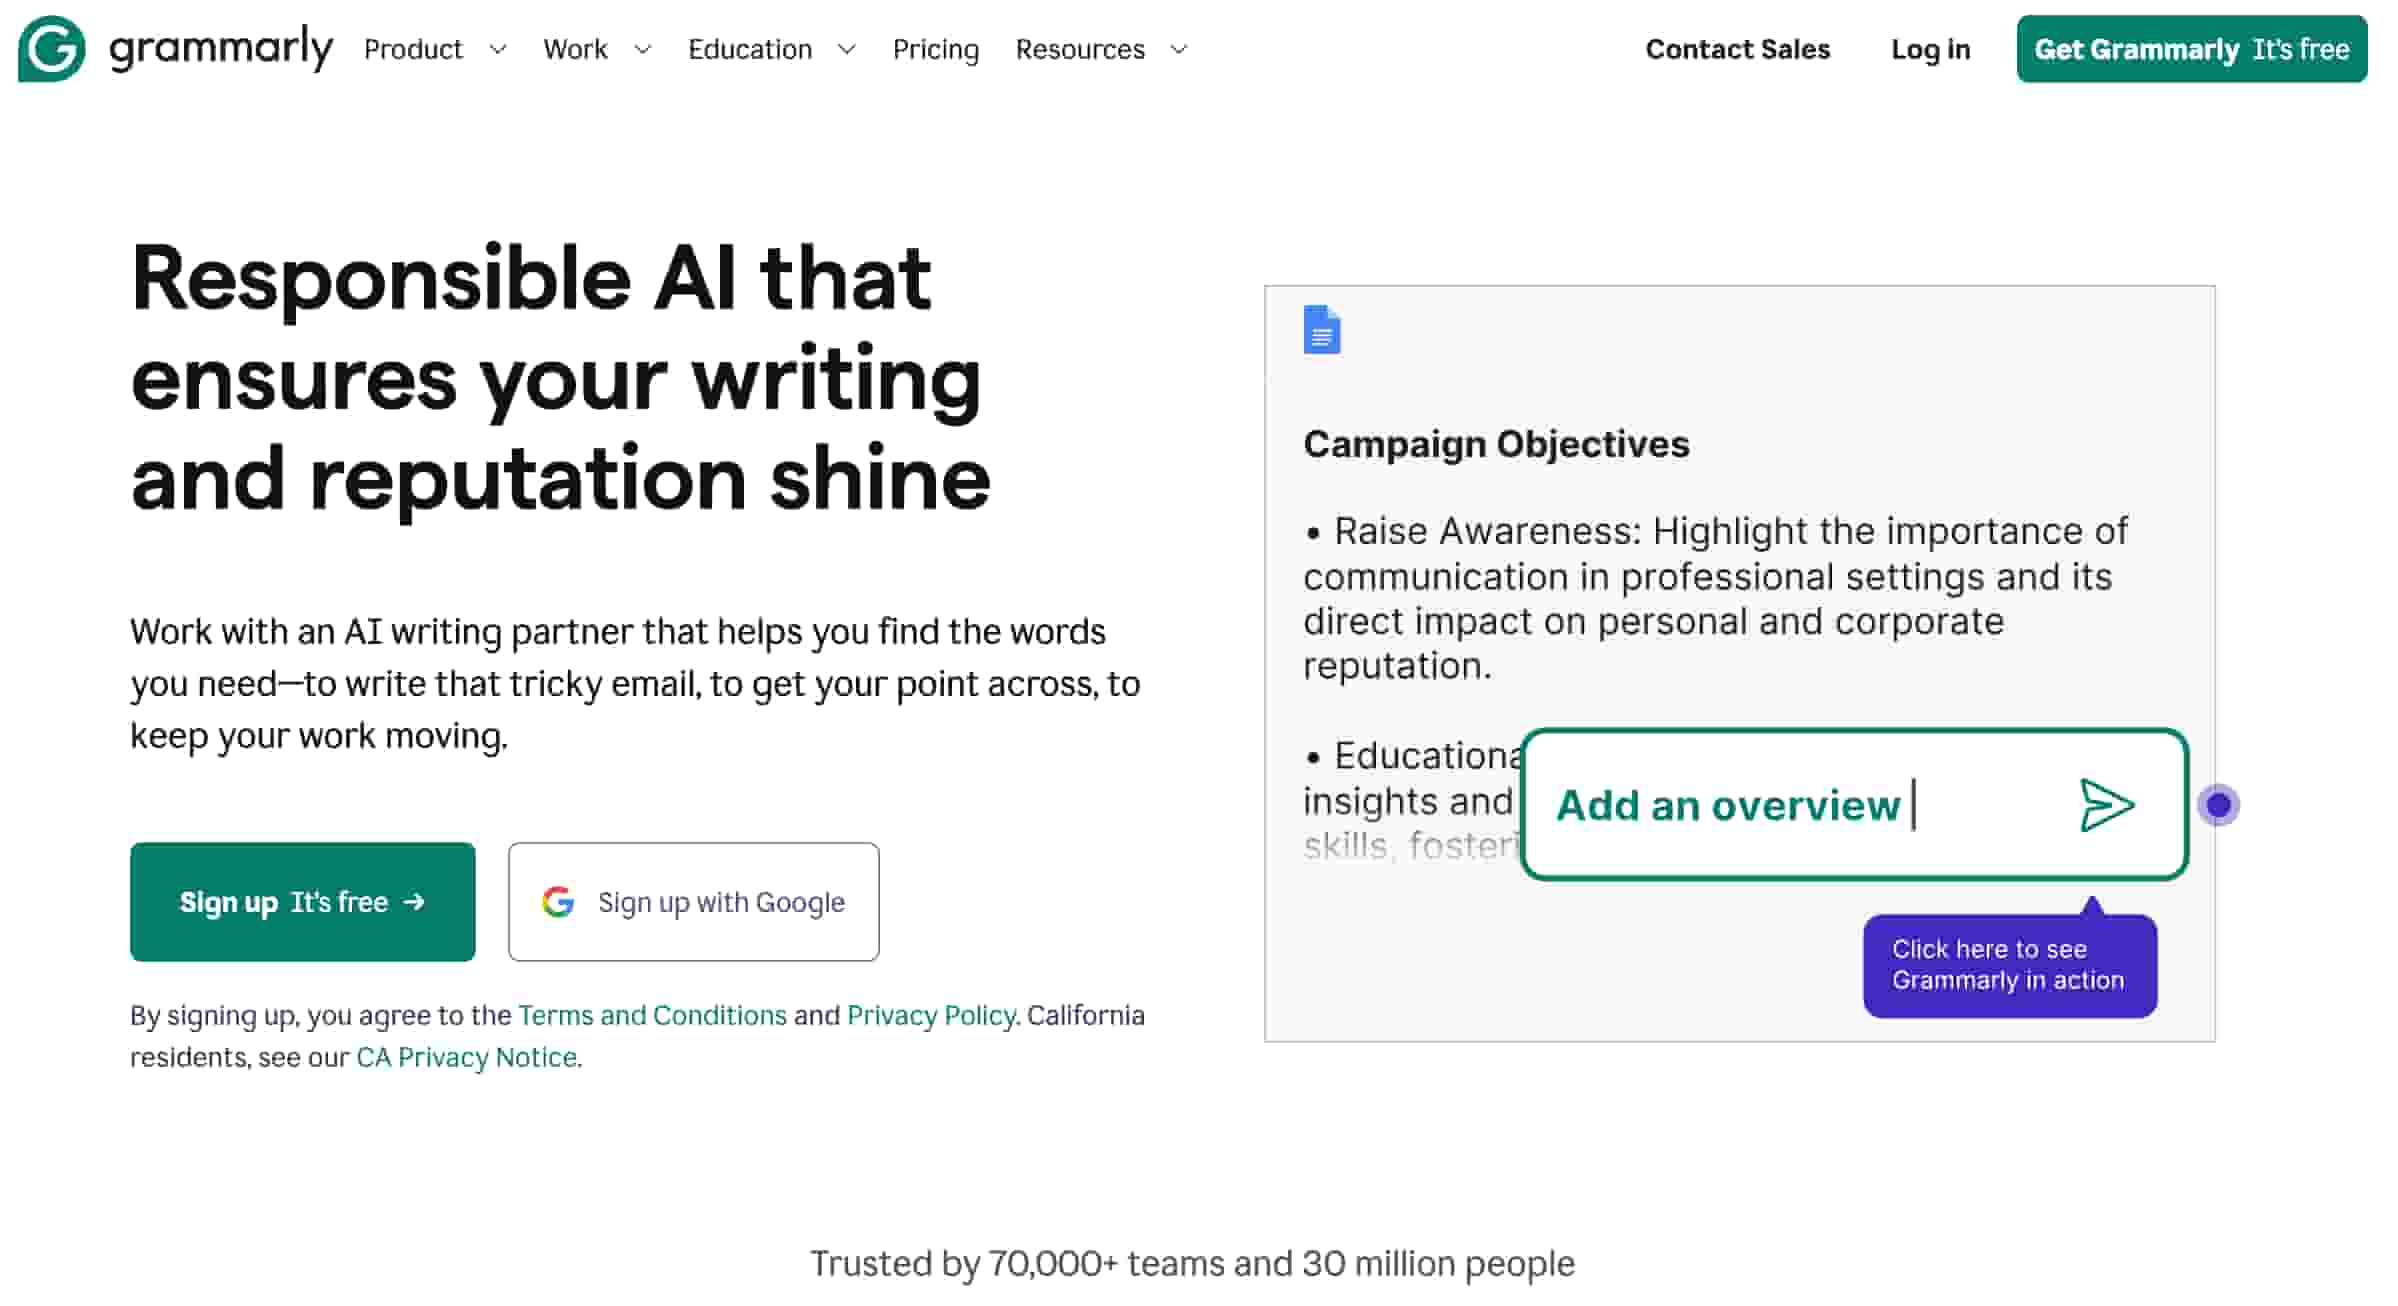Open the Log in page
The image size is (2398, 1306).
click(x=1929, y=49)
